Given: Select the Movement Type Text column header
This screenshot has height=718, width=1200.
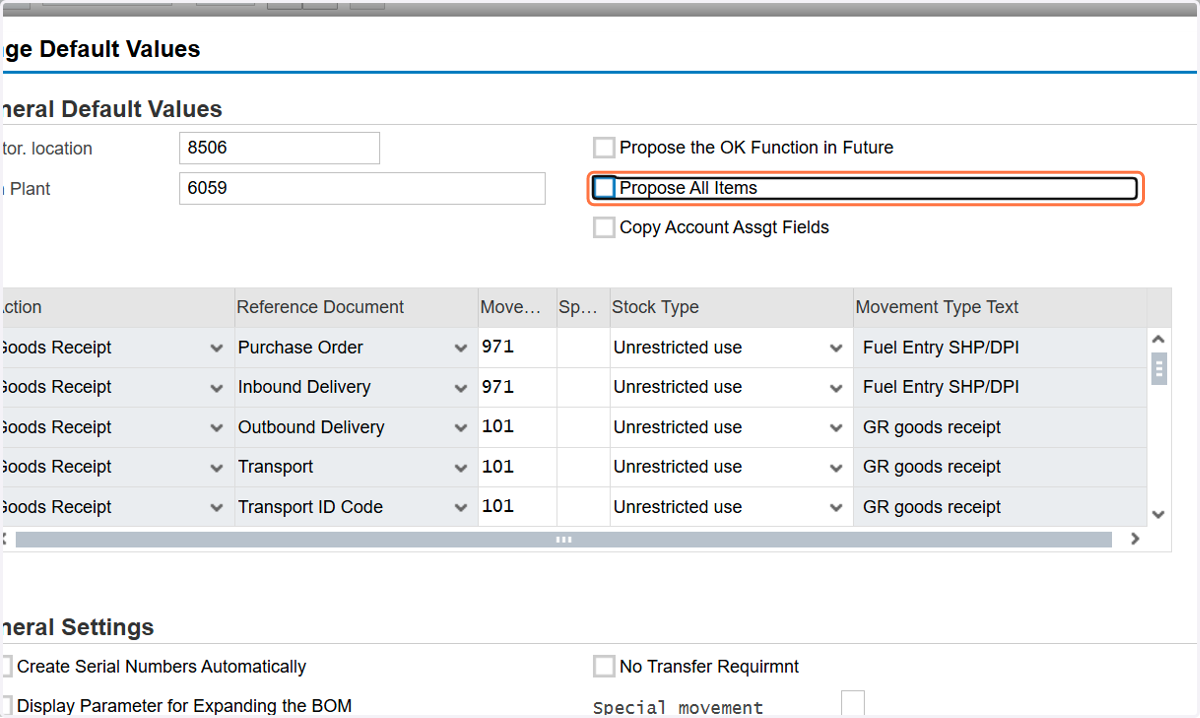Looking at the screenshot, I should pyautogui.click(x=1000, y=307).
